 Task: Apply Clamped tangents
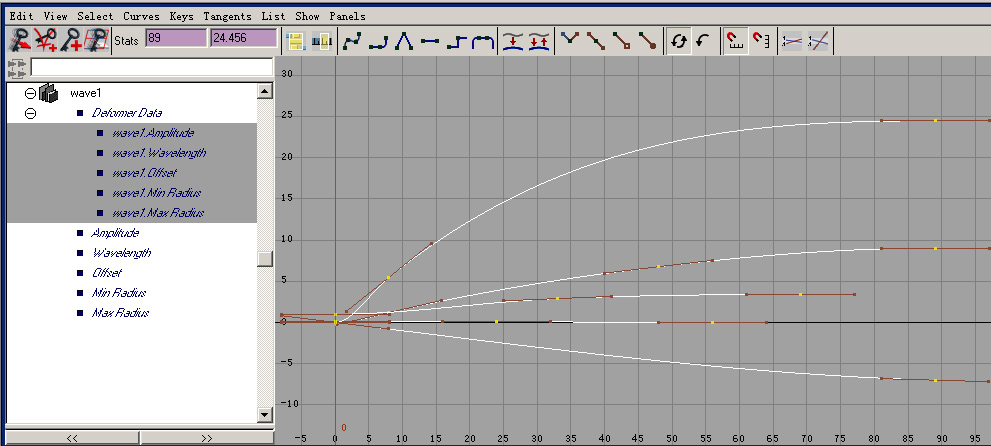(379, 42)
